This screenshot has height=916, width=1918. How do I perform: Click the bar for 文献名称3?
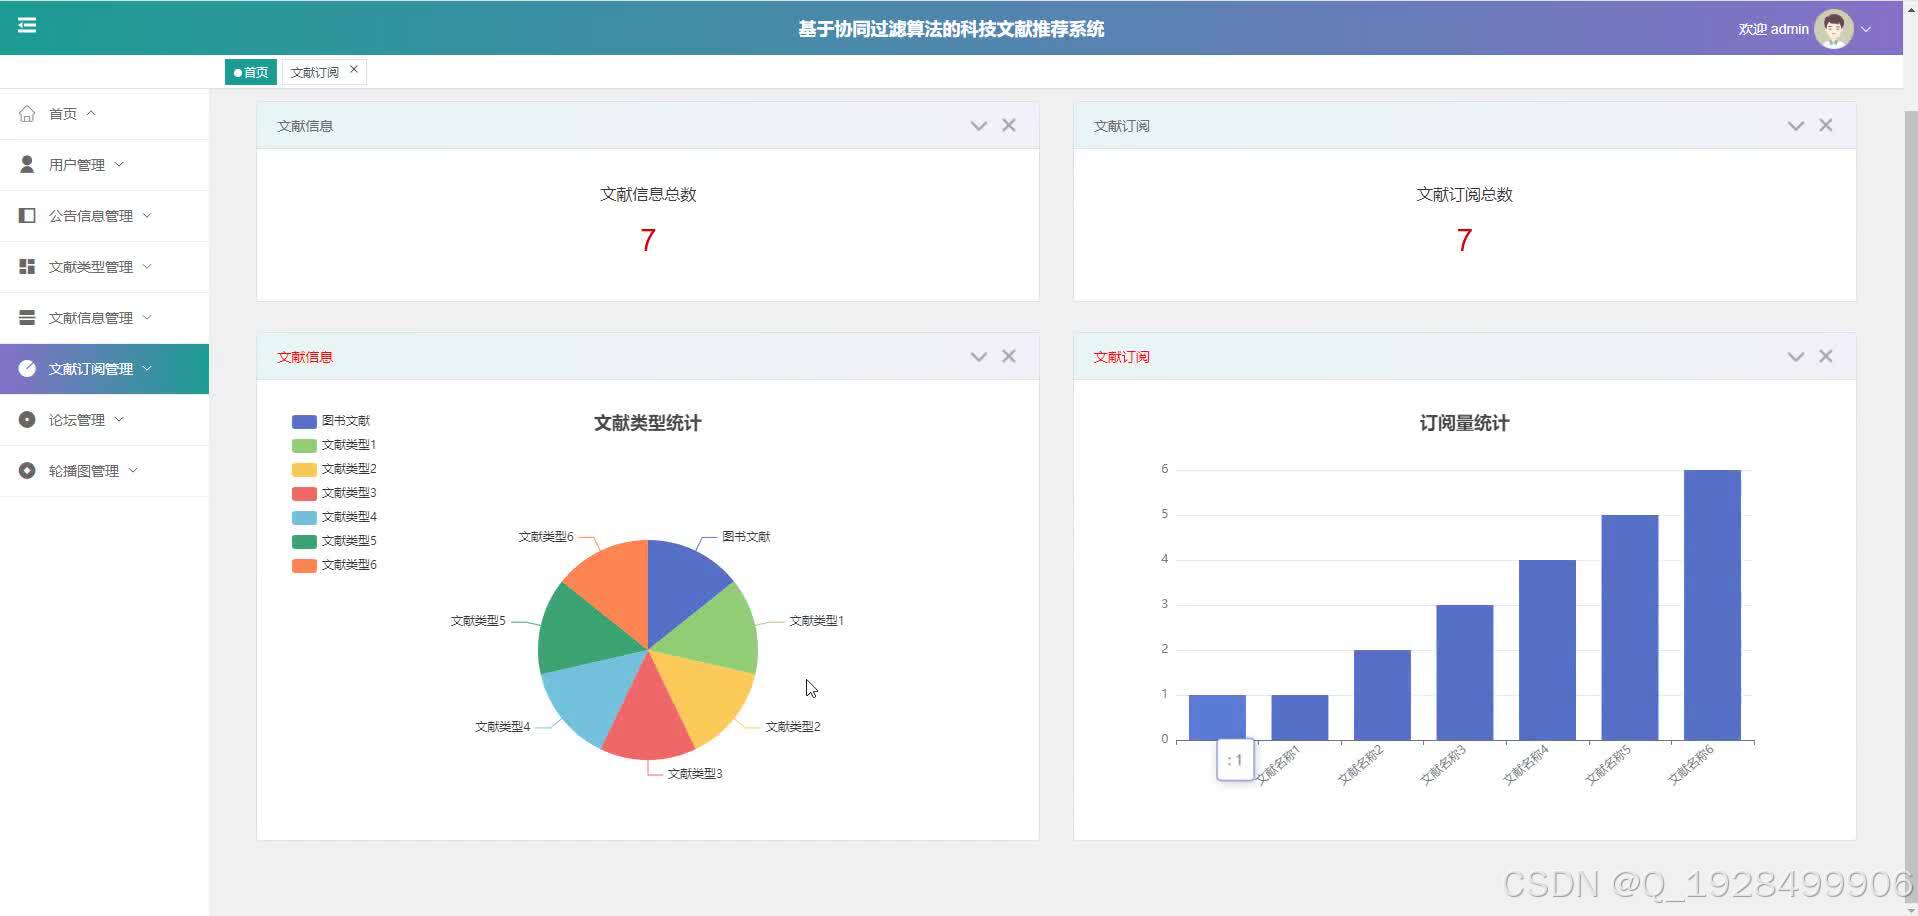tap(1465, 673)
